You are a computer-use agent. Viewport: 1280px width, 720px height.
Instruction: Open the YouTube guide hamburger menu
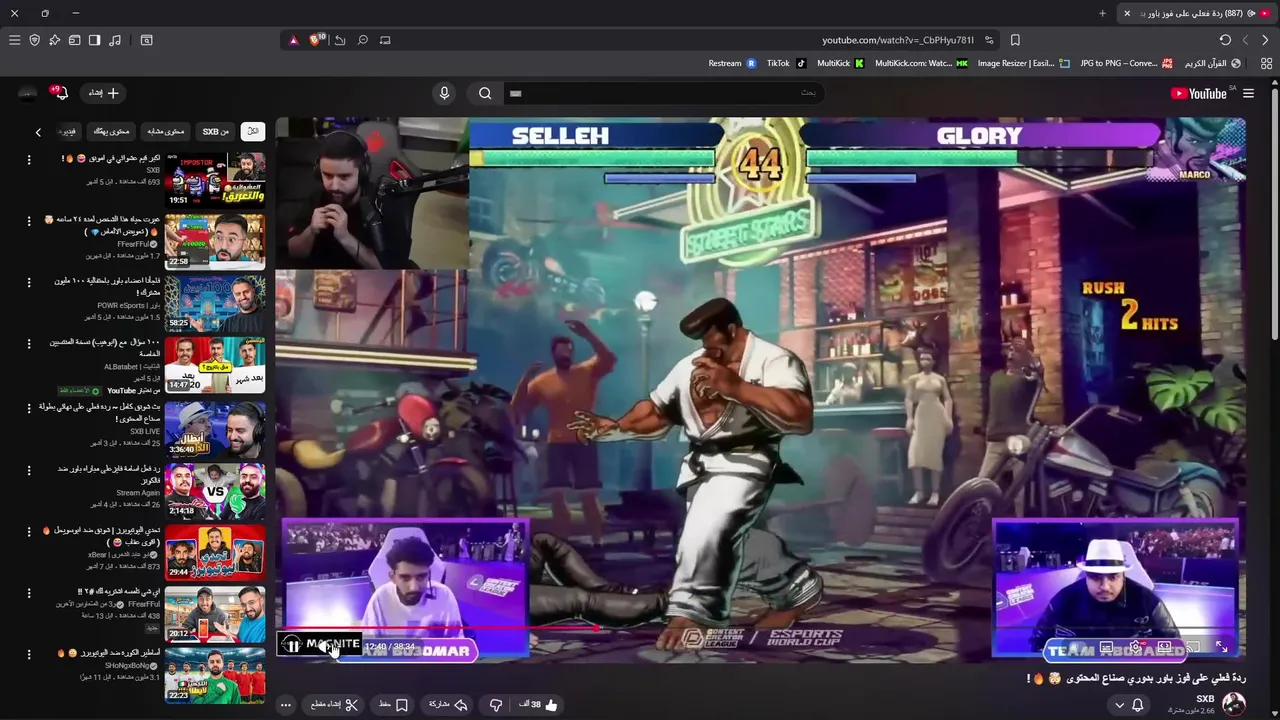(1249, 93)
